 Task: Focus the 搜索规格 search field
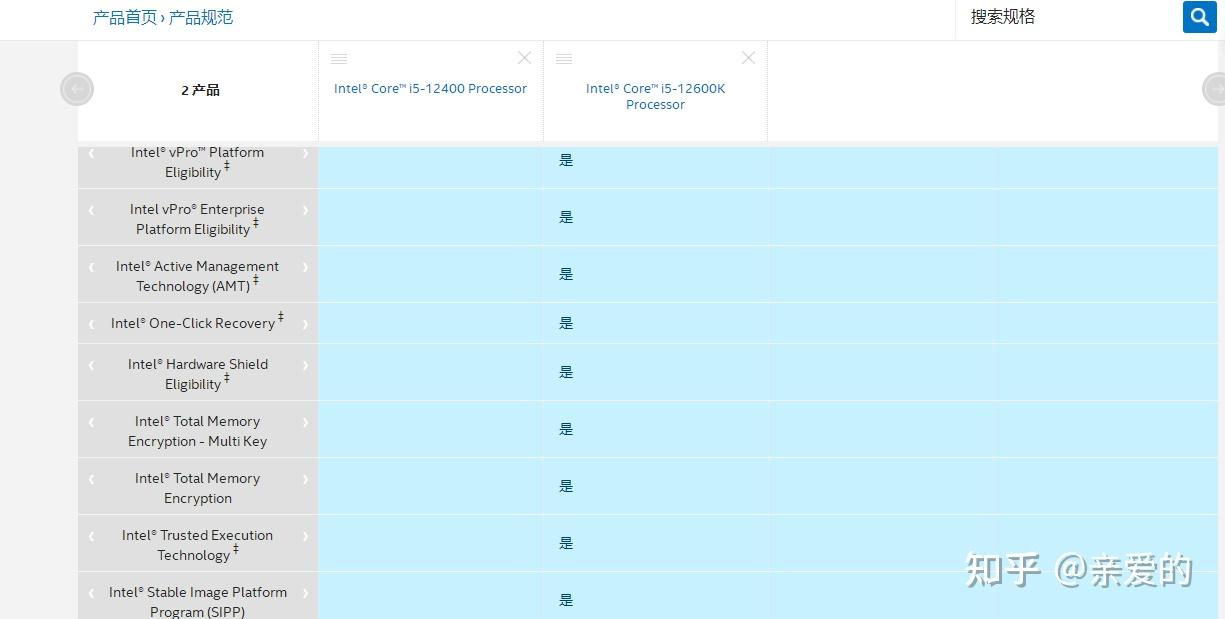coord(1069,17)
